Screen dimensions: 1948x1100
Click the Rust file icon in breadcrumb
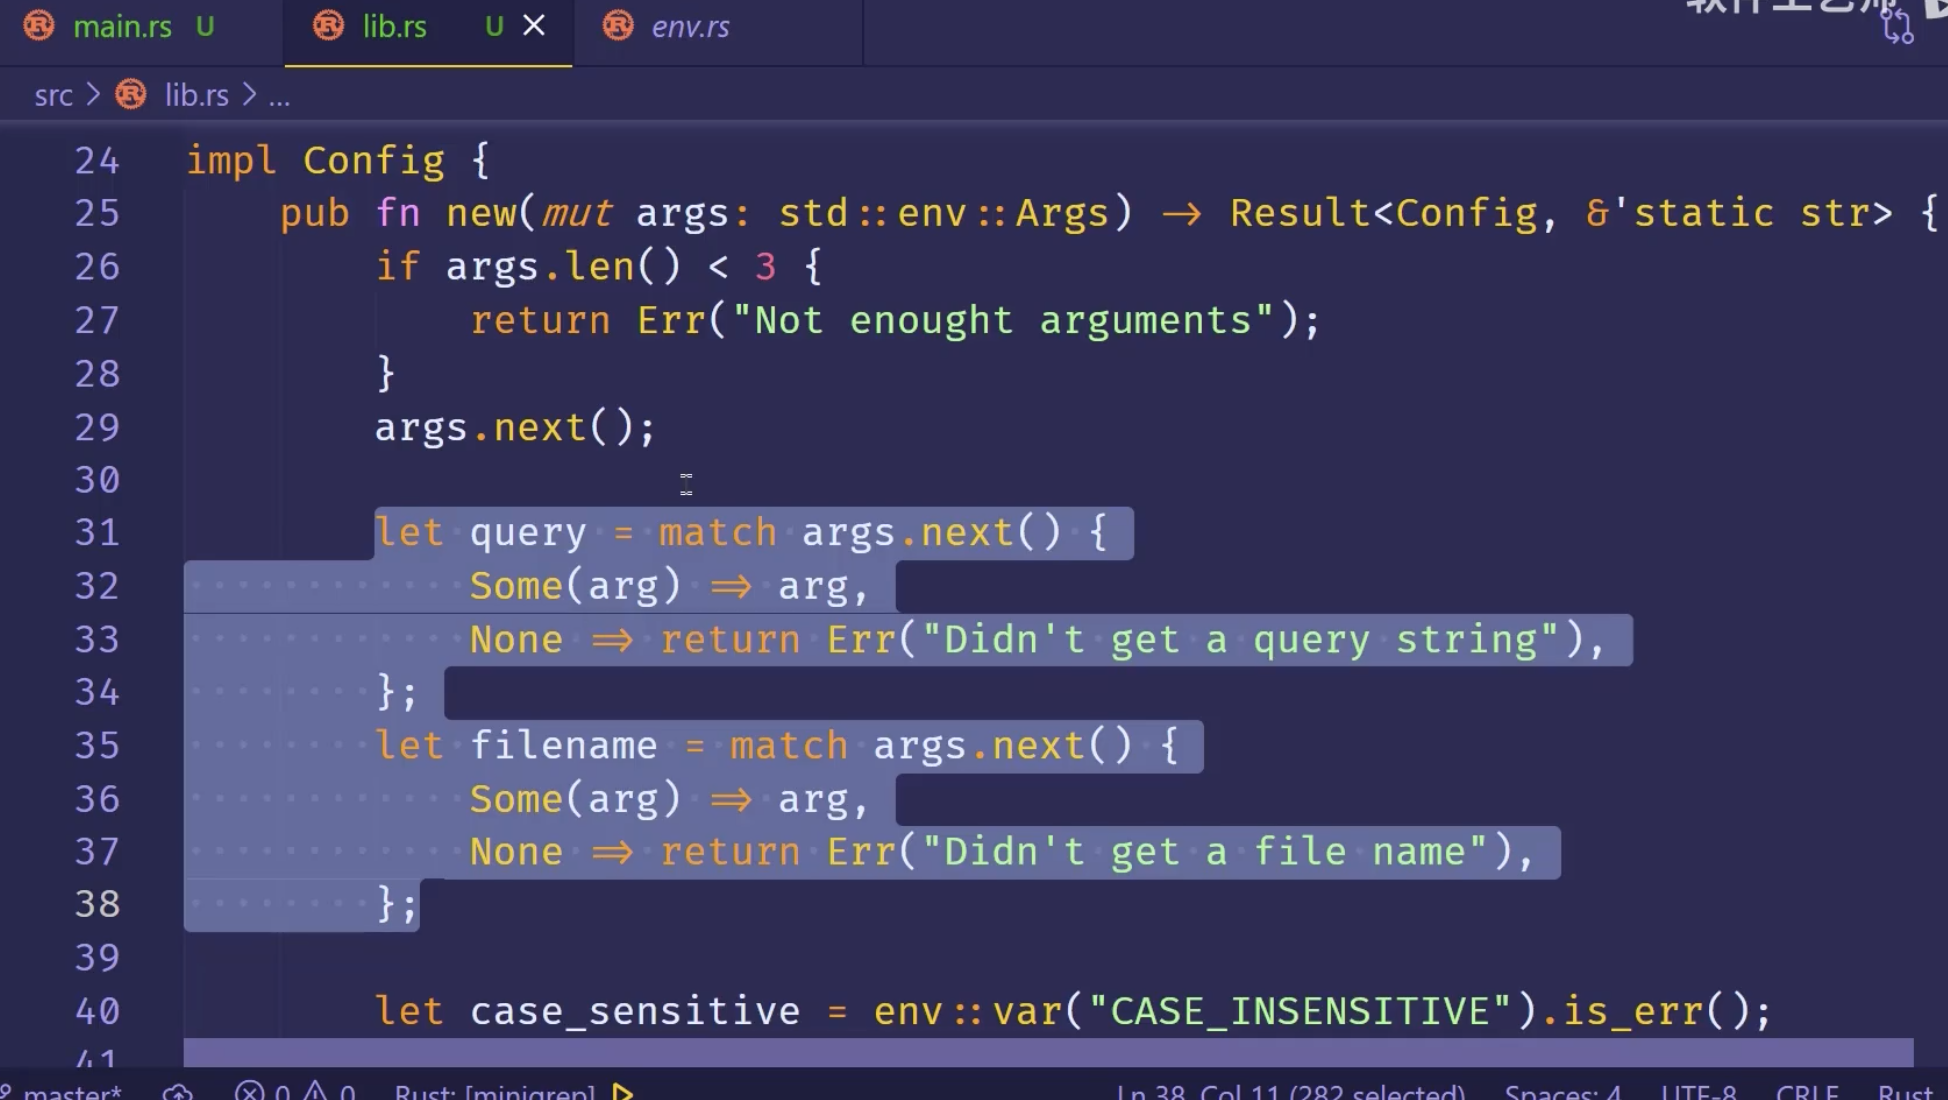[x=131, y=95]
